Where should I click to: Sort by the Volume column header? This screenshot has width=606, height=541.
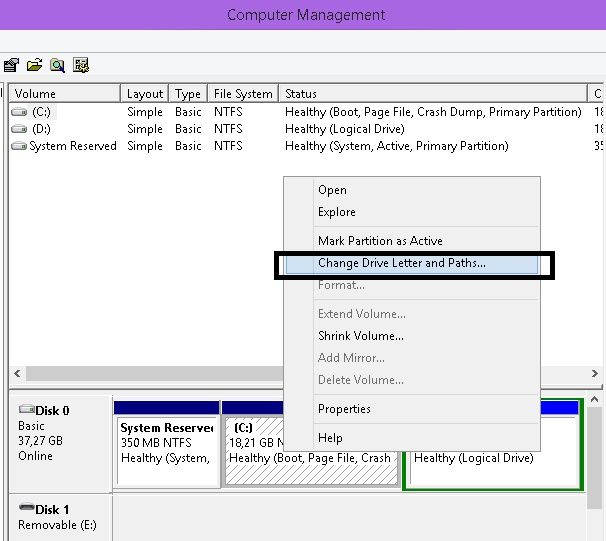coord(65,94)
